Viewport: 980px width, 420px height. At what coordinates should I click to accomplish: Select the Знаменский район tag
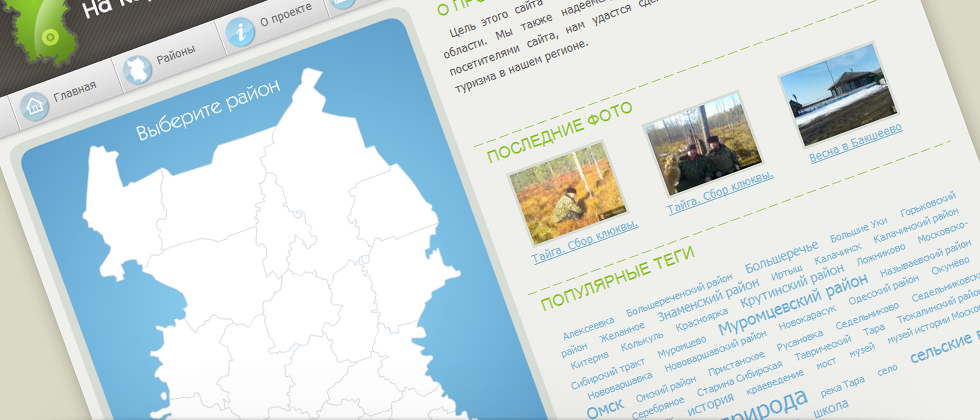[x=708, y=298]
